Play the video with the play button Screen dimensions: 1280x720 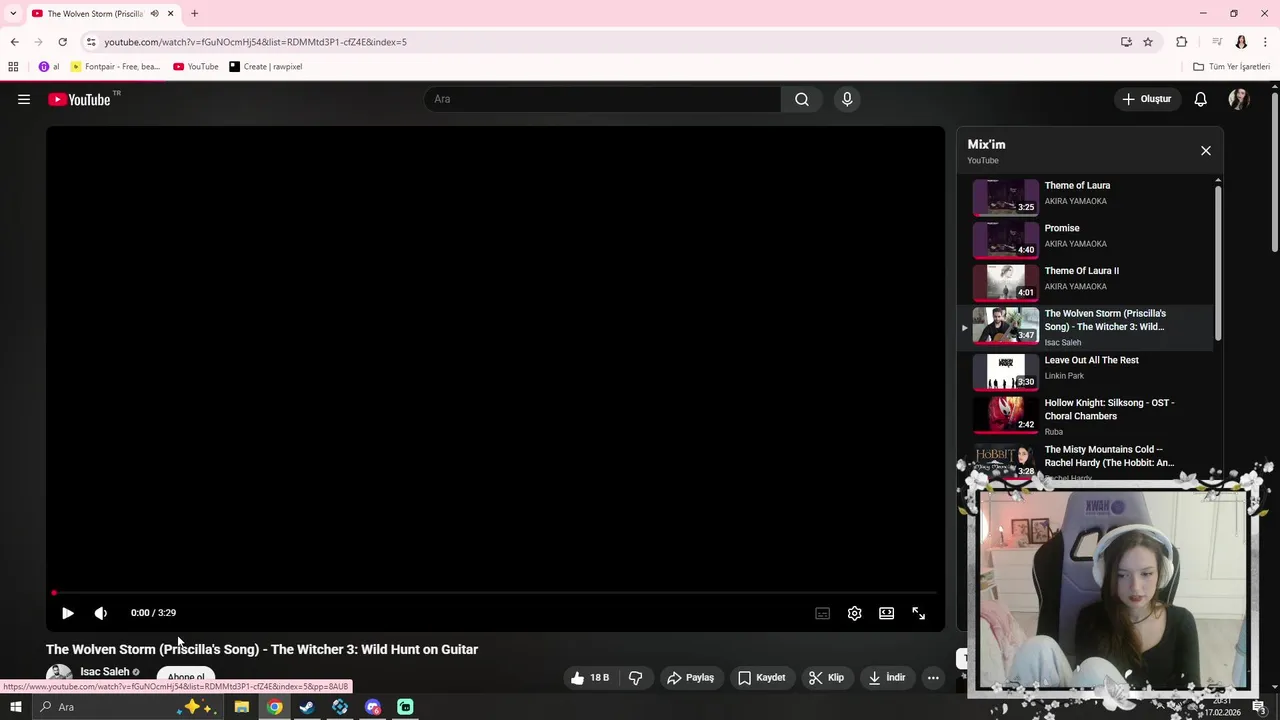click(67, 613)
